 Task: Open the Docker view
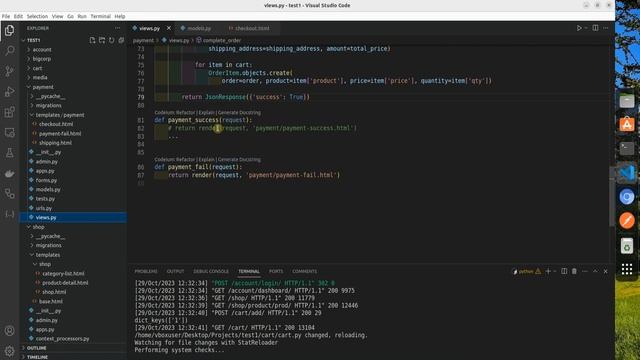click(x=9, y=173)
